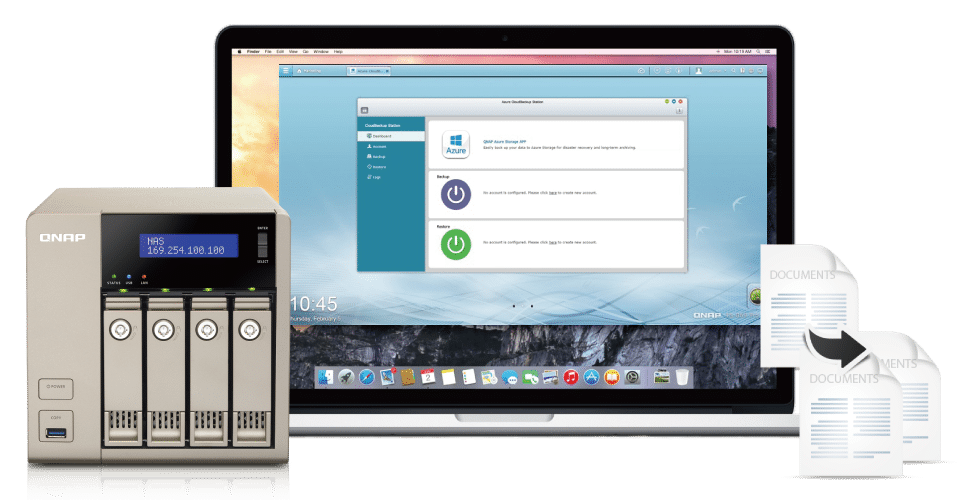Open Restore in the left sidebar
Image resolution: width=980 pixels, height=500 pixels.
[x=378, y=167]
